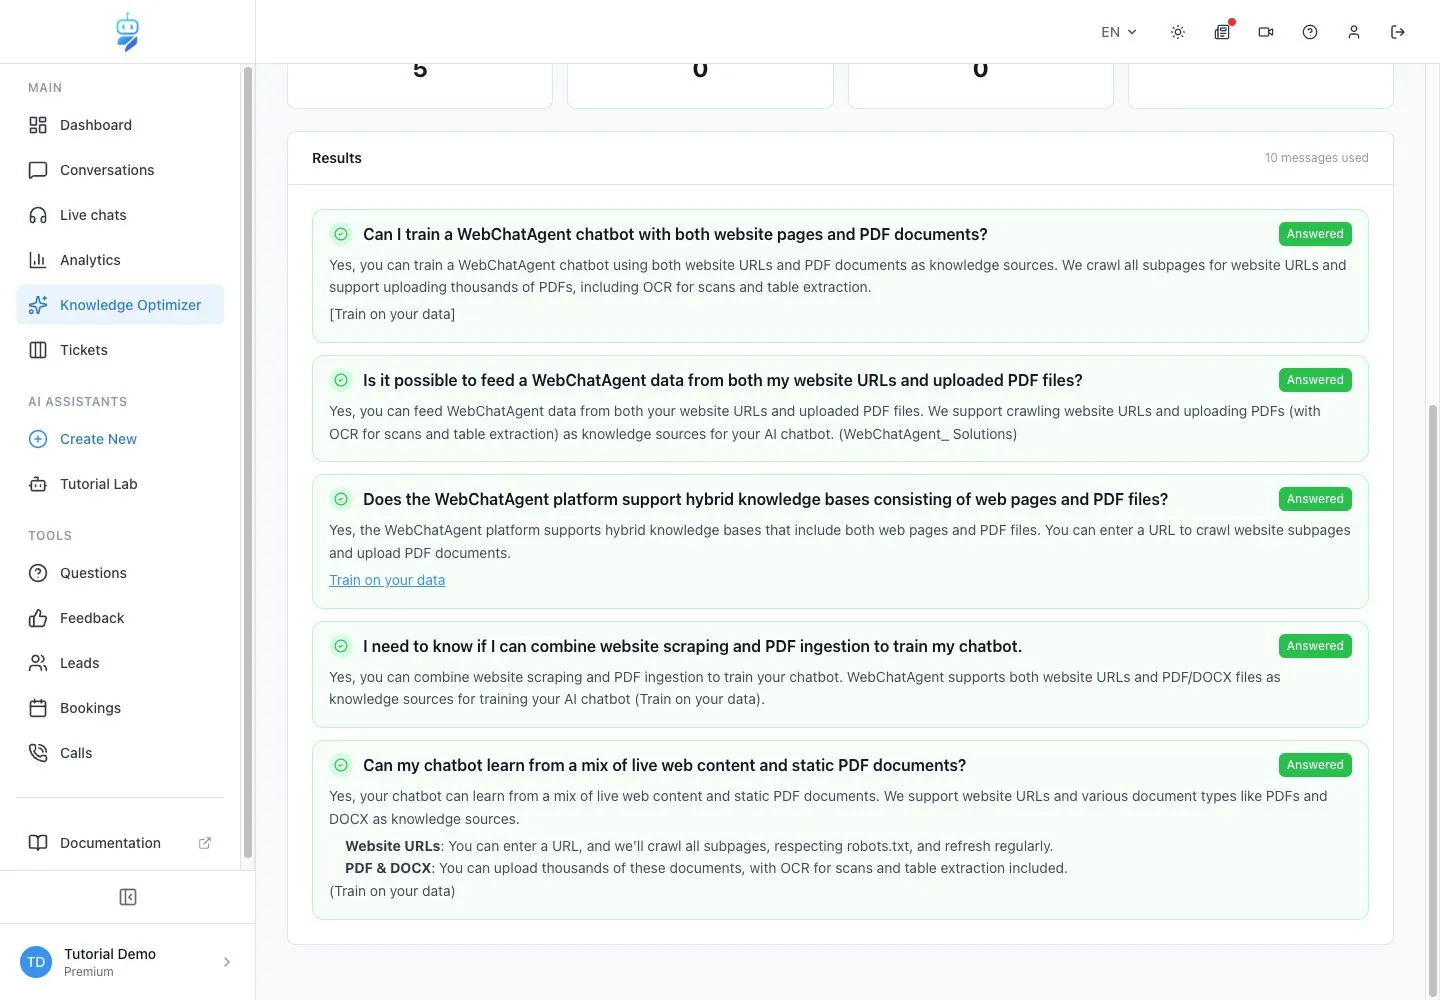Click check icon on live web content question
The height and width of the screenshot is (1000, 1440).
coord(341,765)
